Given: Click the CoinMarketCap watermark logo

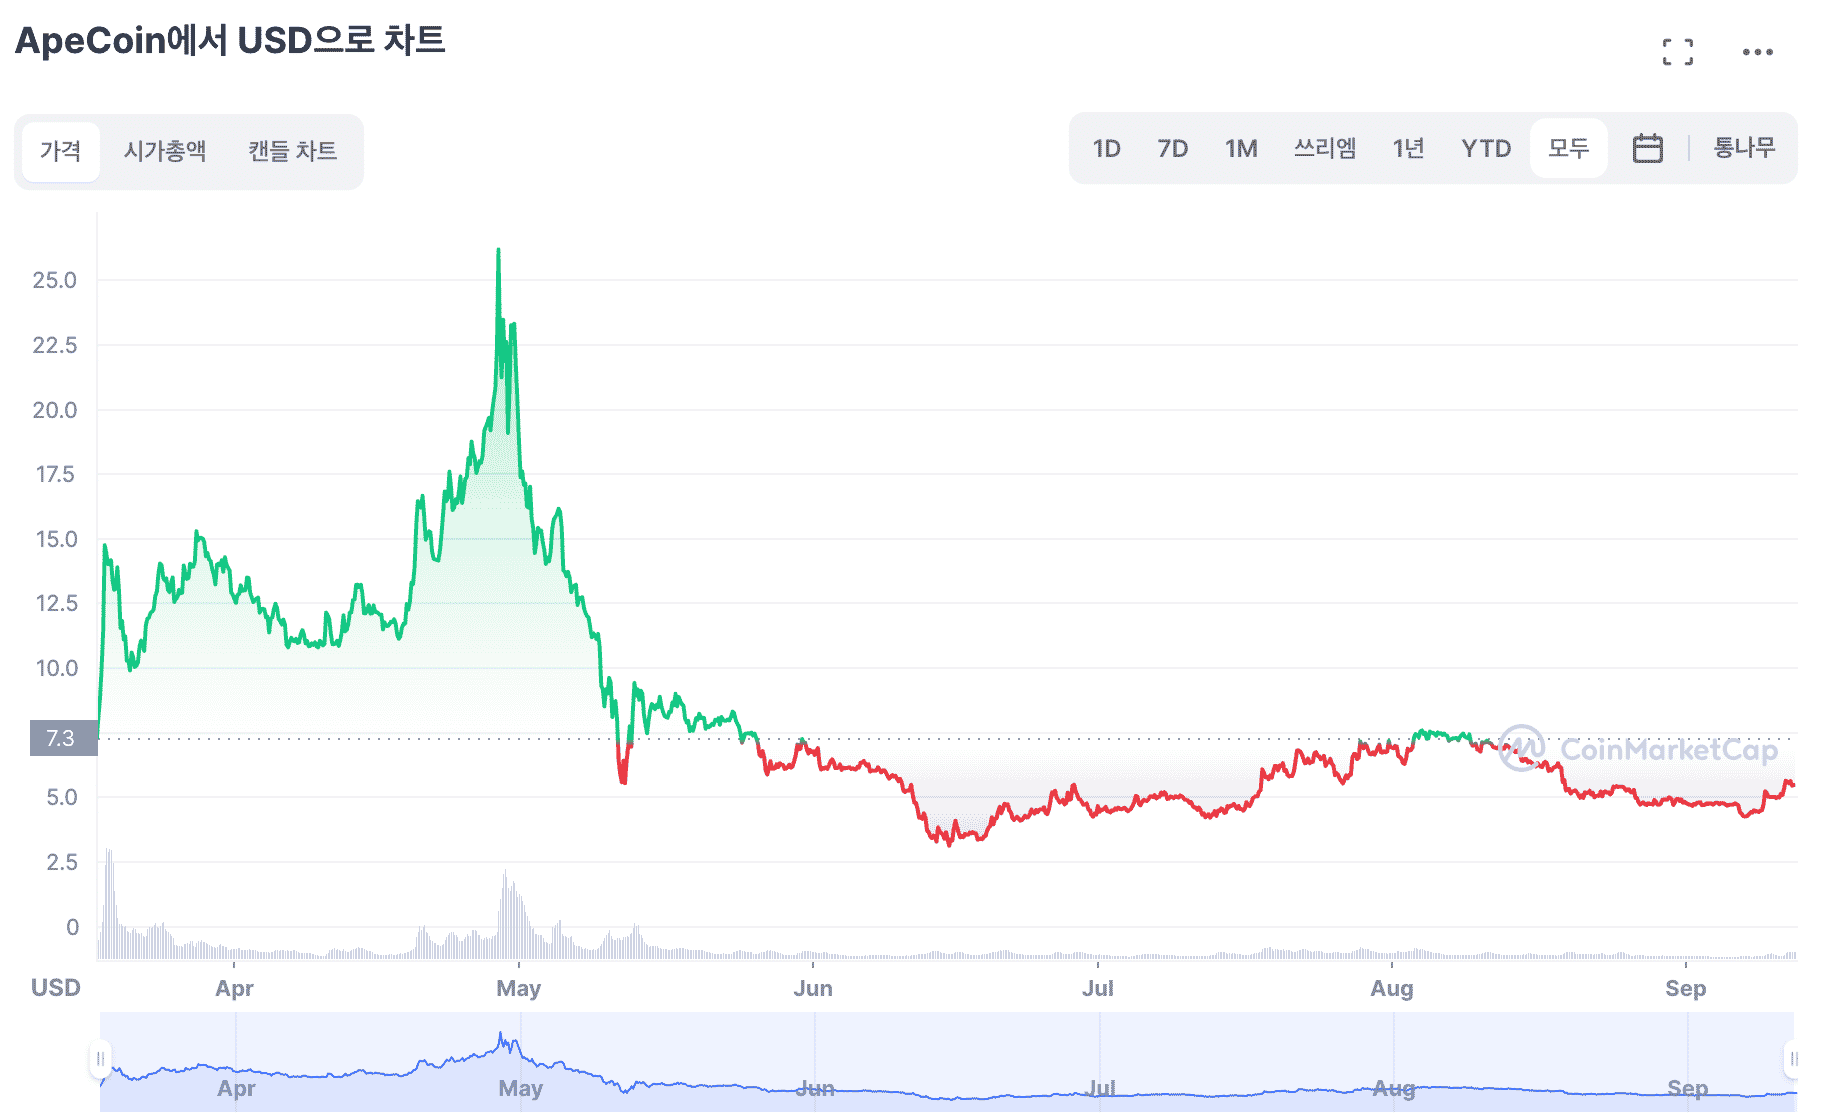Looking at the screenshot, I should click(1638, 749).
